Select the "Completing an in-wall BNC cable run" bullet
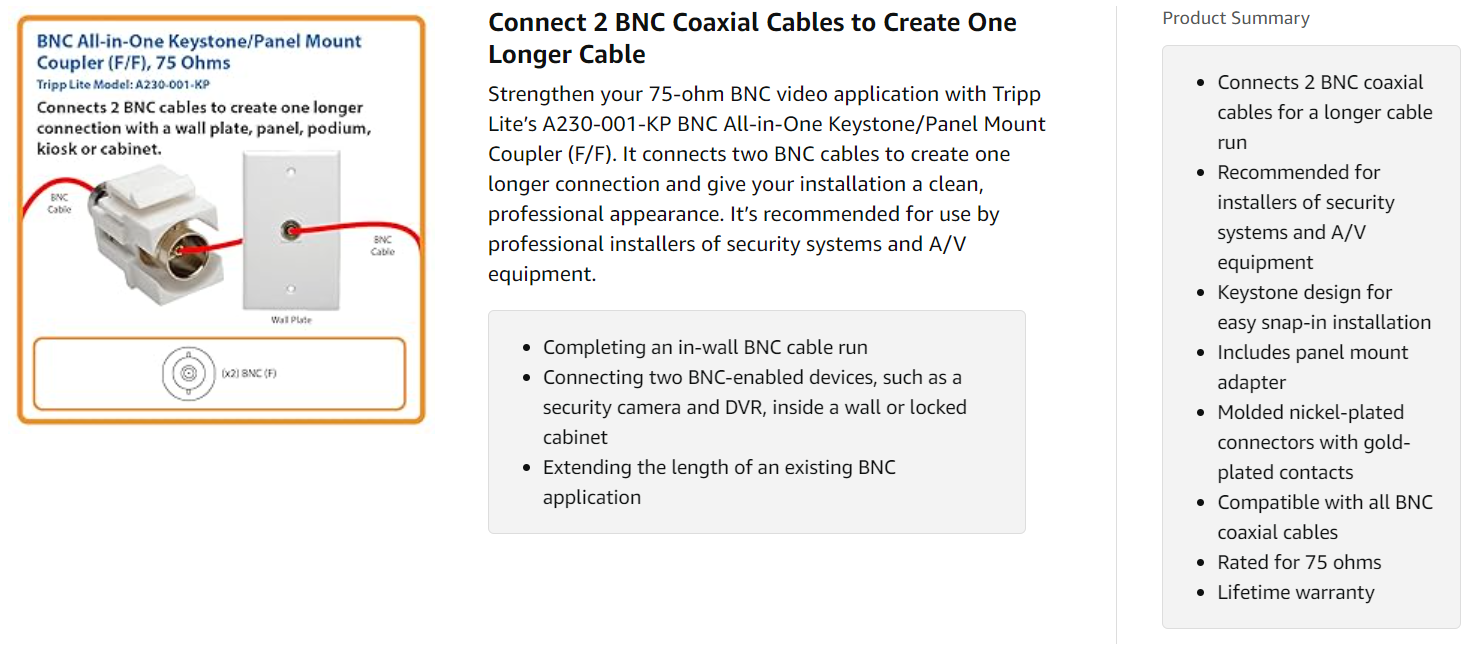This screenshot has width=1479, height=652. [x=705, y=347]
